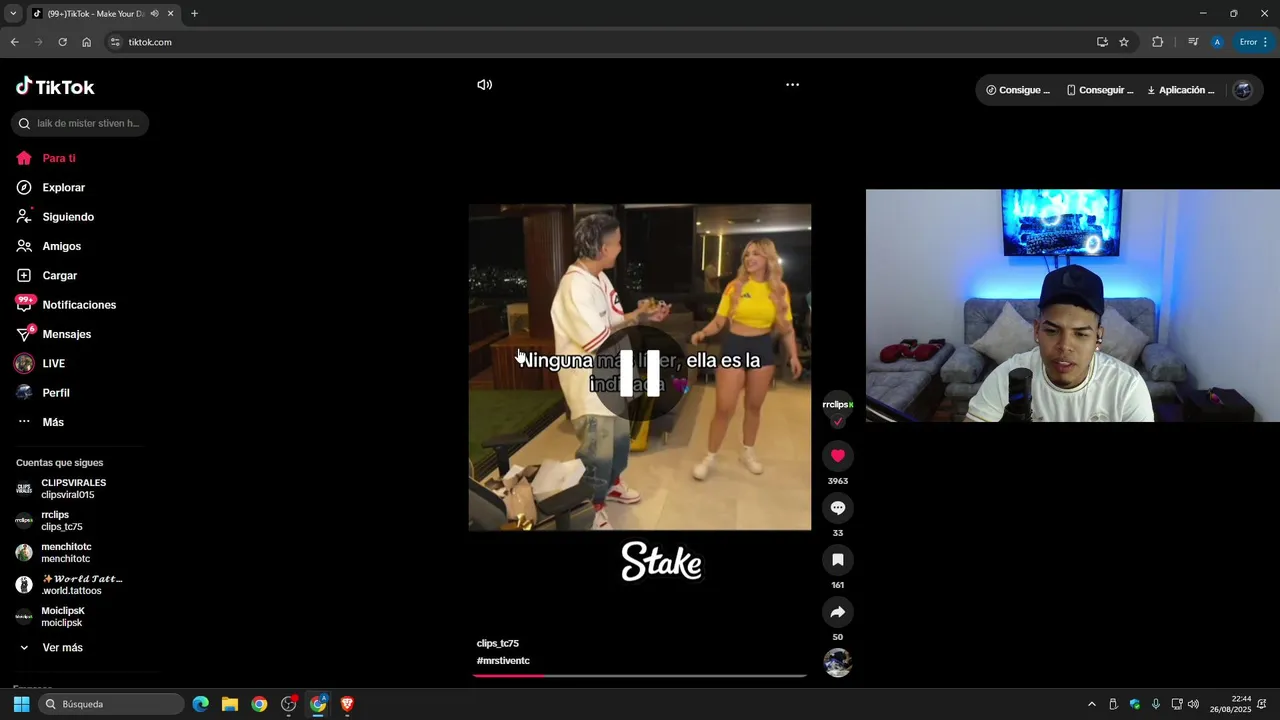
Task: Like the video with heart icon
Action: [x=838, y=456]
